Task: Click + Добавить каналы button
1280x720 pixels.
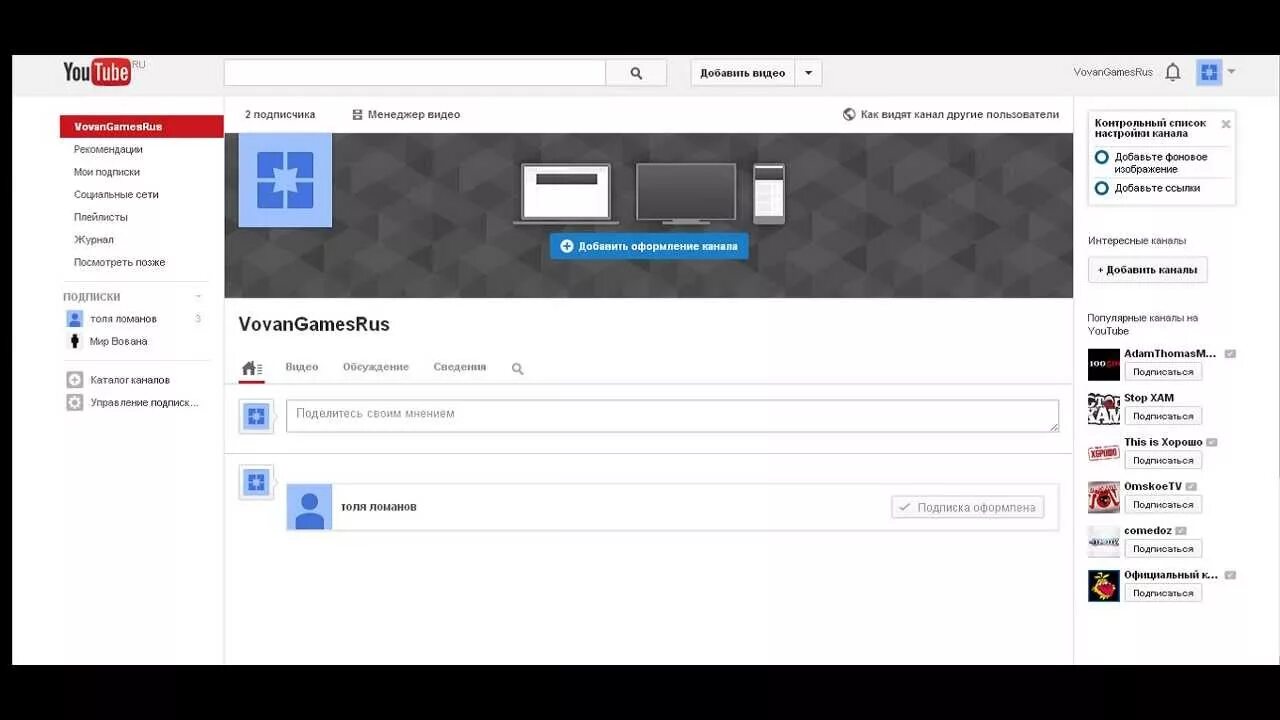Action: pyautogui.click(x=1148, y=270)
